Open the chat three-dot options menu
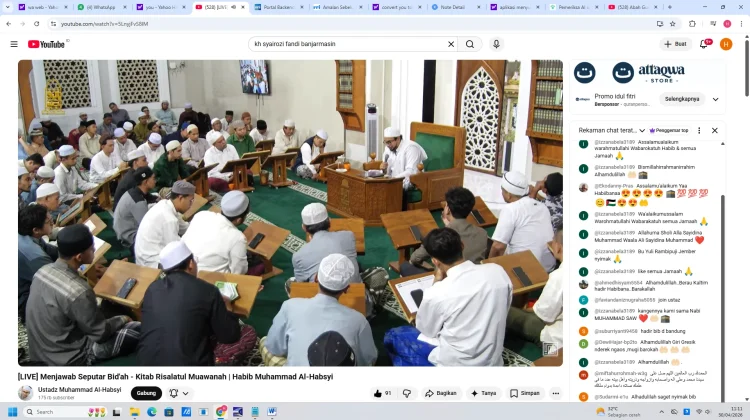This screenshot has height=420, width=750. pyautogui.click(x=699, y=130)
